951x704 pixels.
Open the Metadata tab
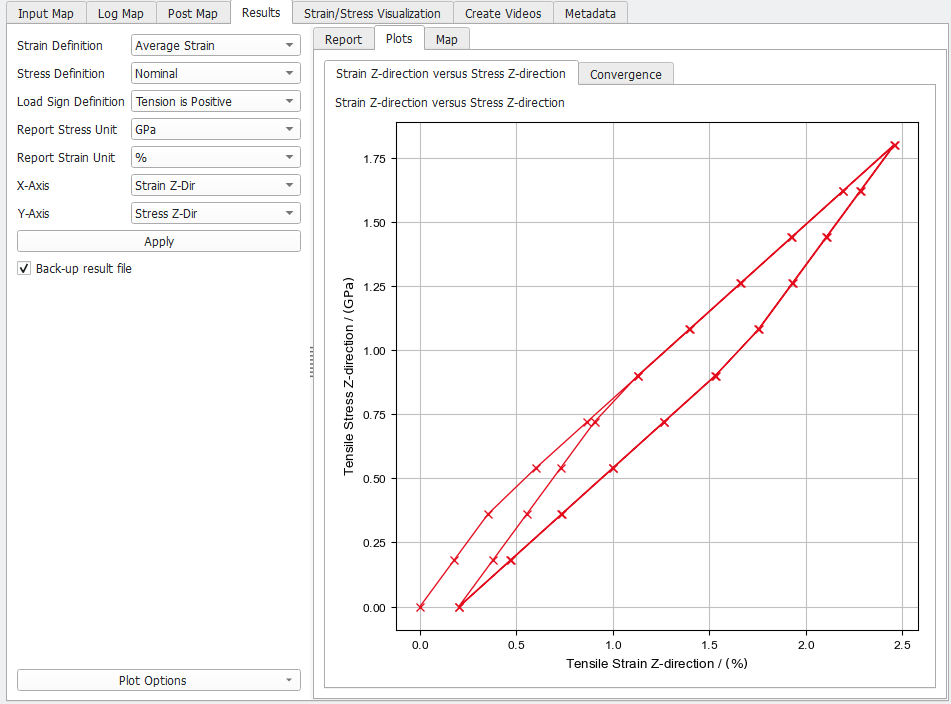tap(590, 13)
